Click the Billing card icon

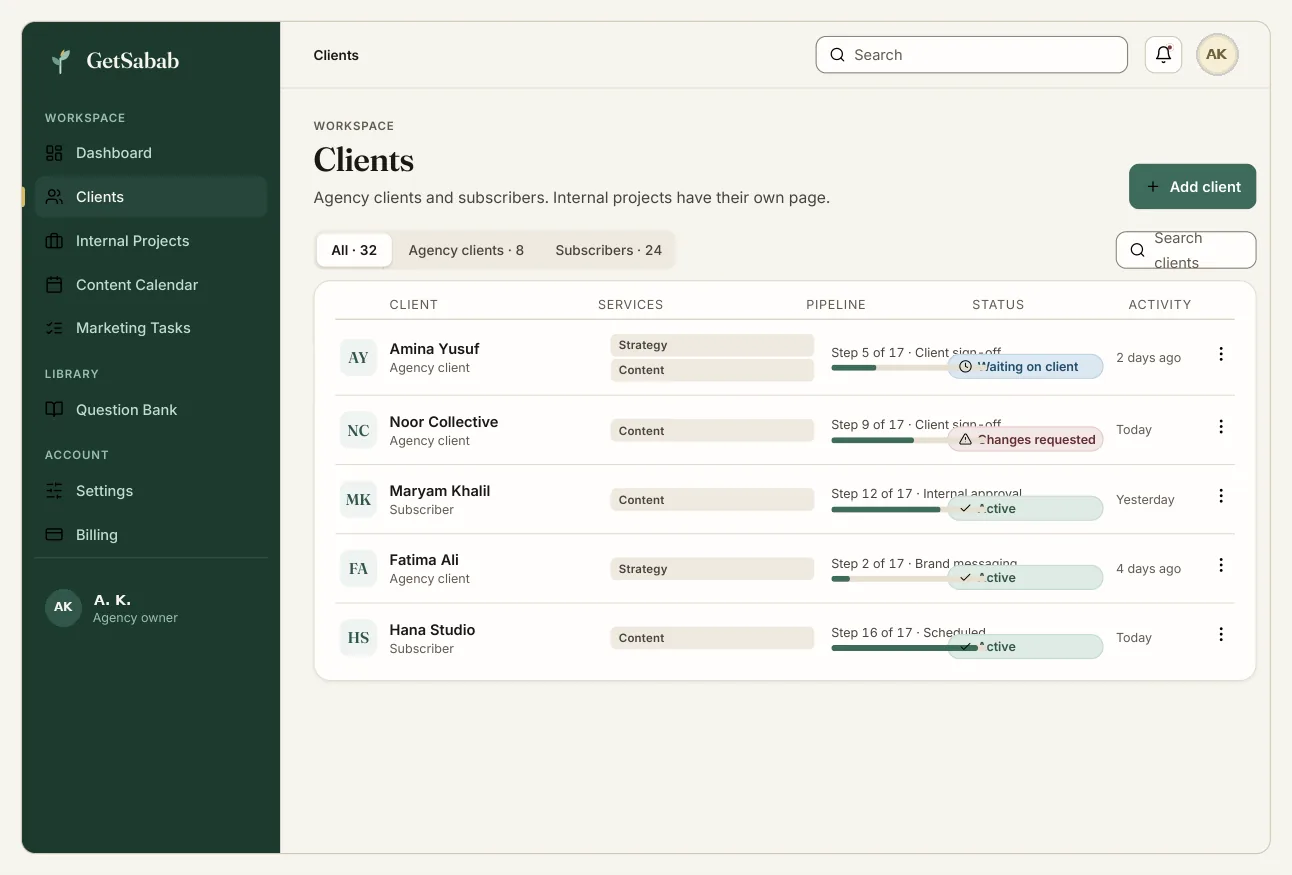[x=55, y=535]
